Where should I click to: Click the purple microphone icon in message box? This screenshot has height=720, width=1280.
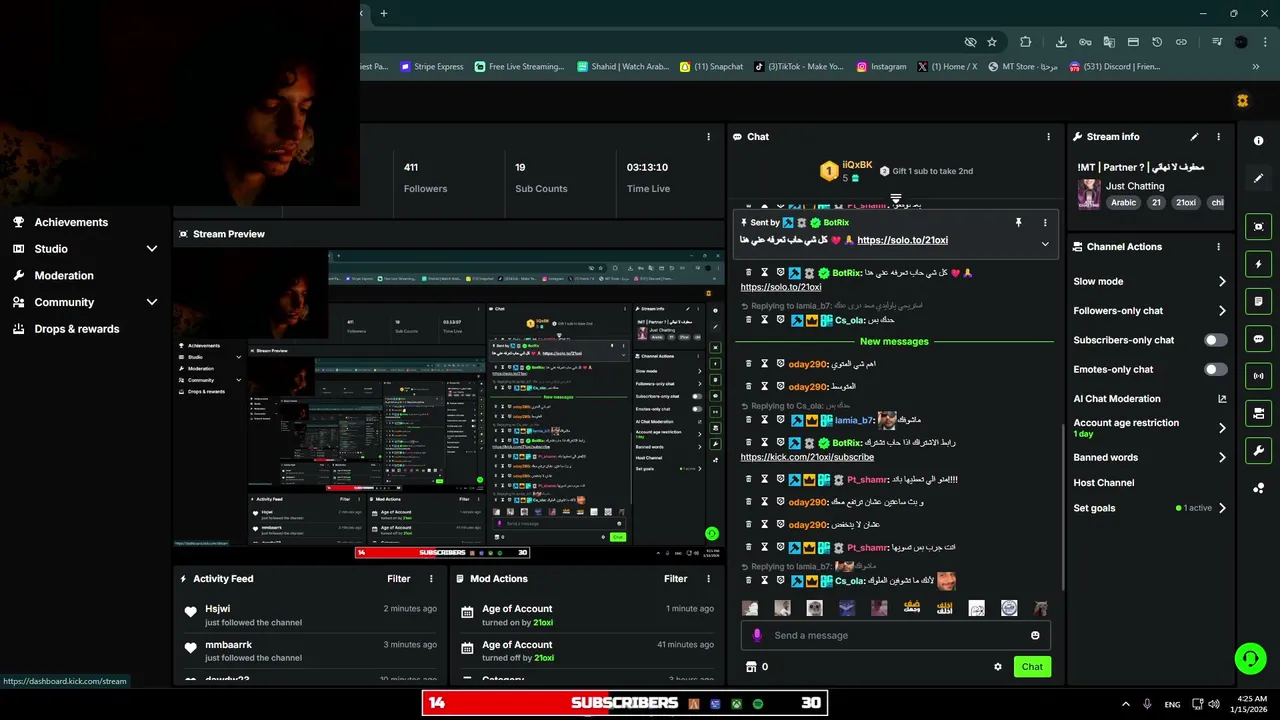(x=757, y=635)
